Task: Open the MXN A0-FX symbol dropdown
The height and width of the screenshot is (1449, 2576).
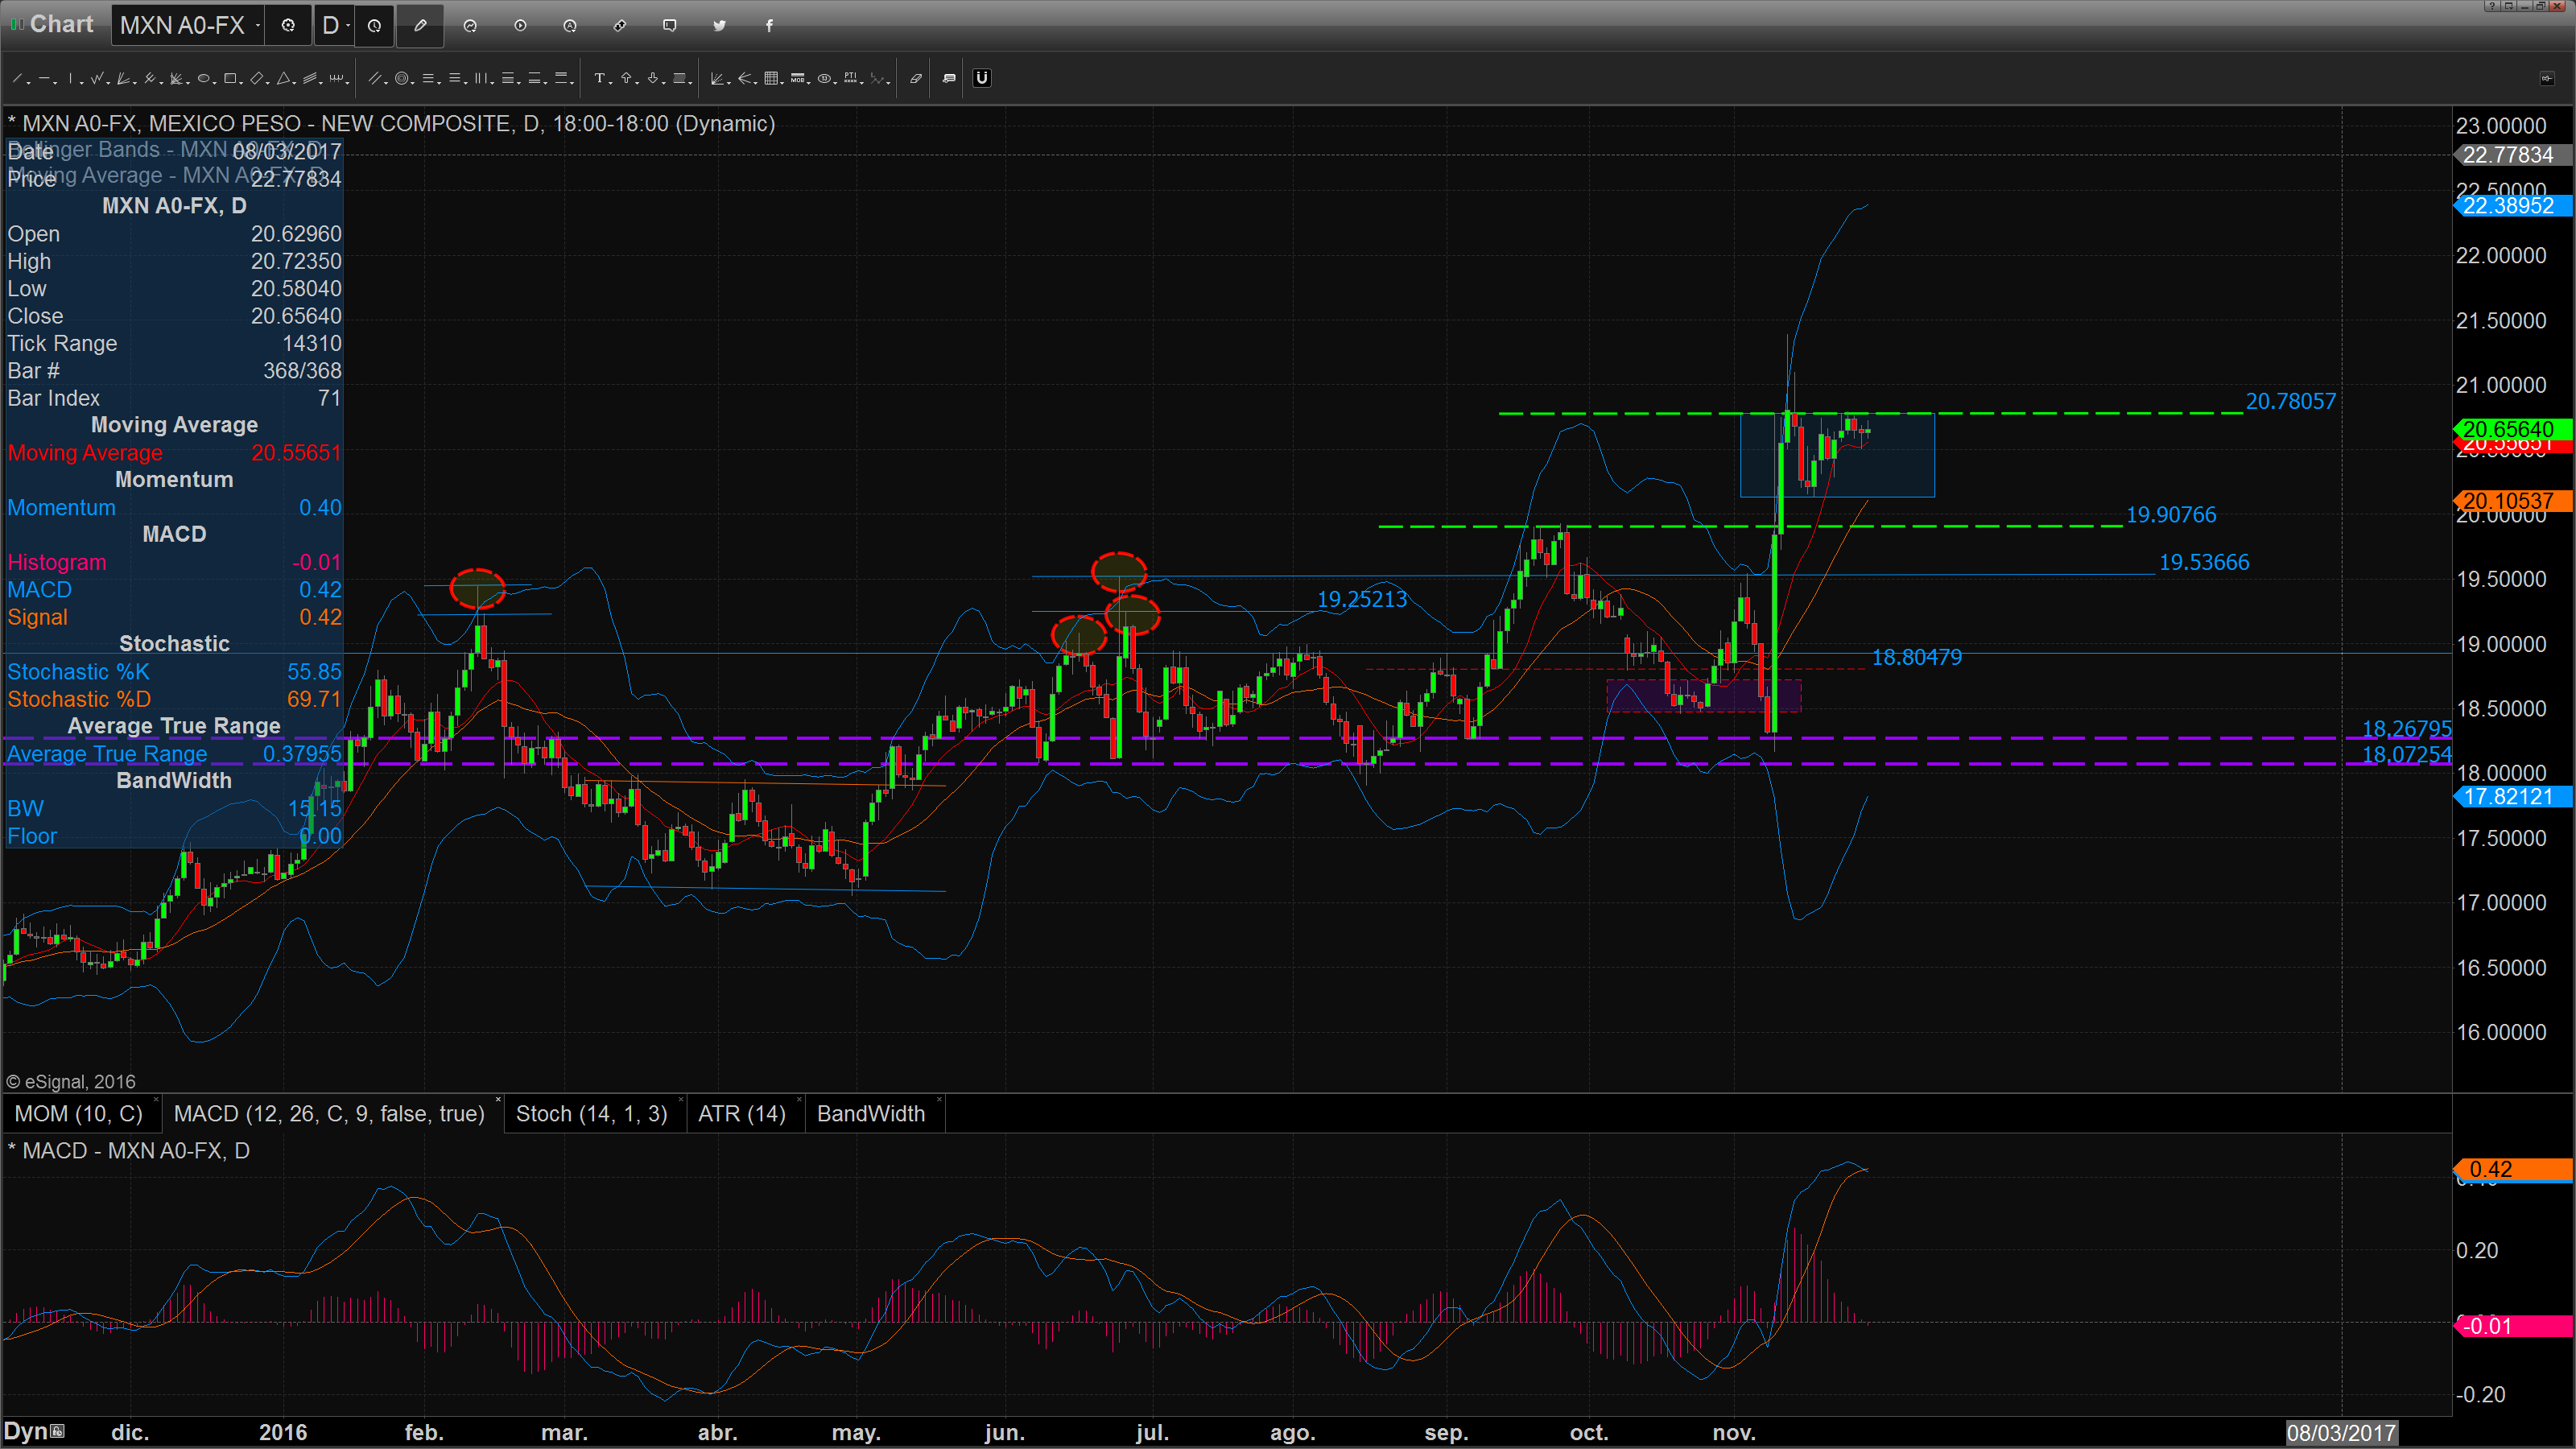Action: tap(258, 25)
